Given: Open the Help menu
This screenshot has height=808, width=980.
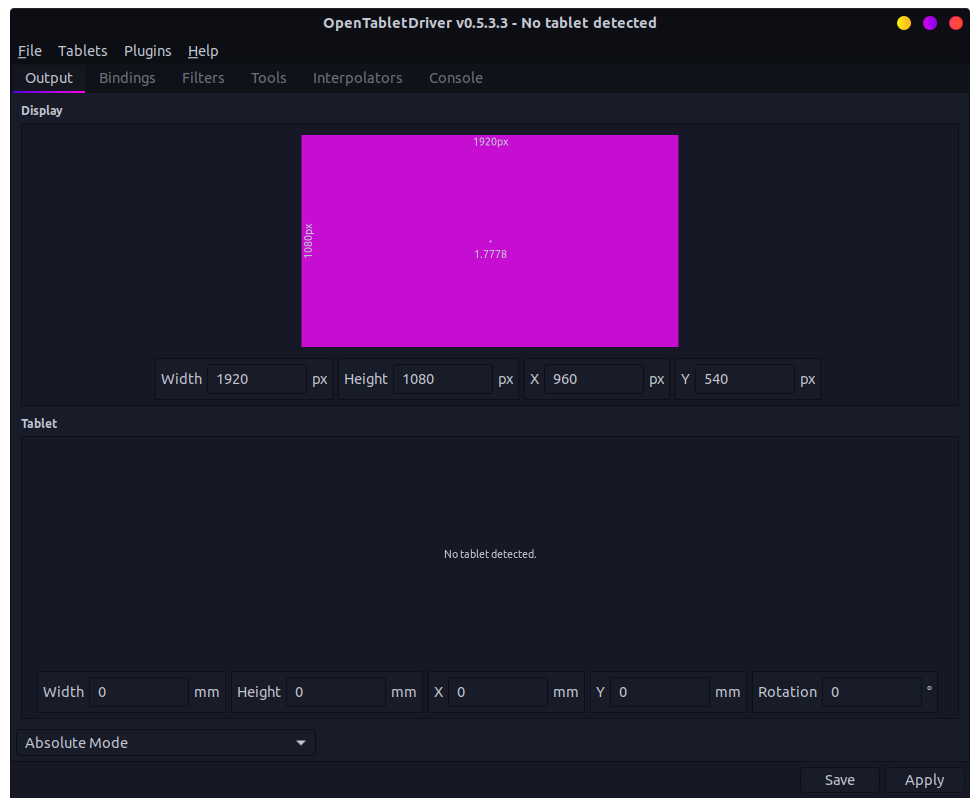Looking at the screenshot, I should click(203, 51).
